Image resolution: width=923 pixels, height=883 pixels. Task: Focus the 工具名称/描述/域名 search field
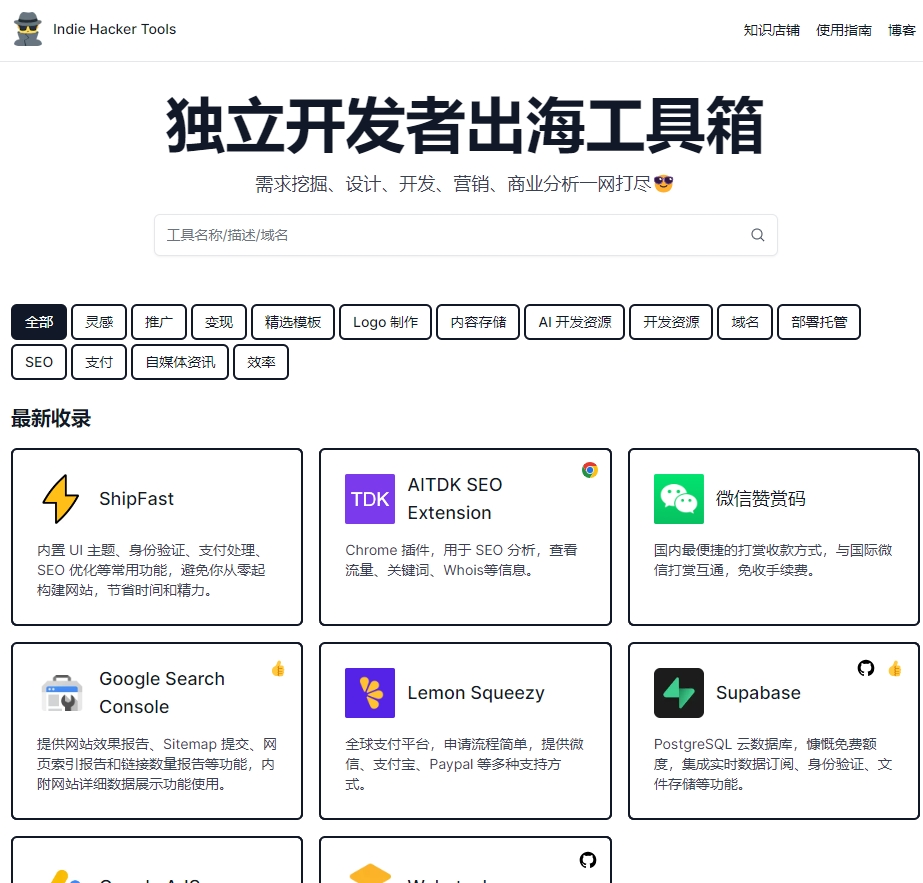[x=466, y=235]
